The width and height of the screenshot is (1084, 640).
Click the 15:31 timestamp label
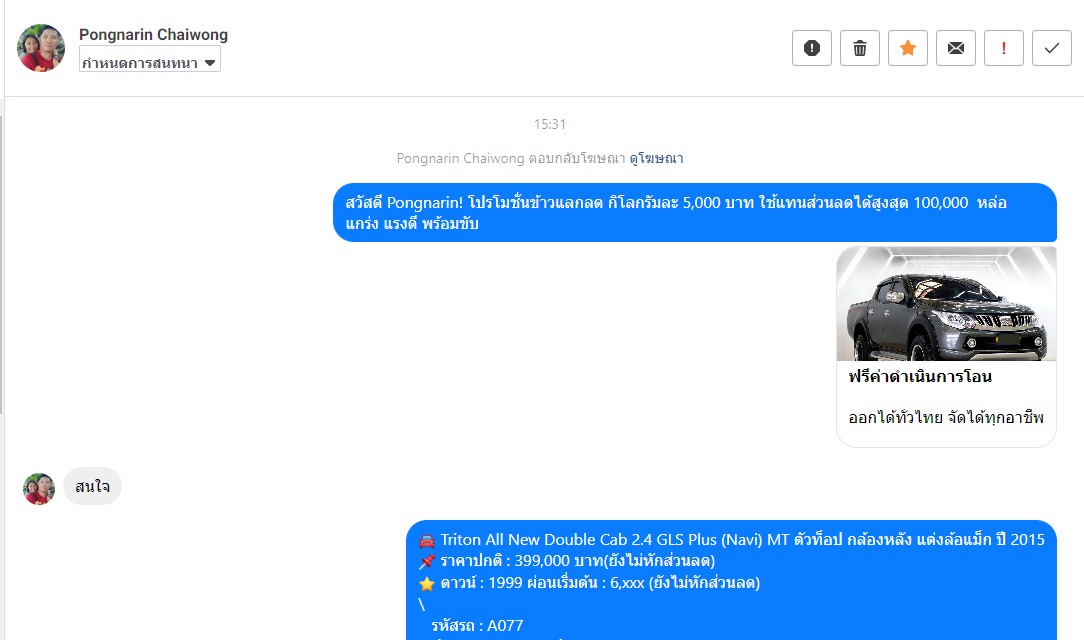(x=550, y=124)
